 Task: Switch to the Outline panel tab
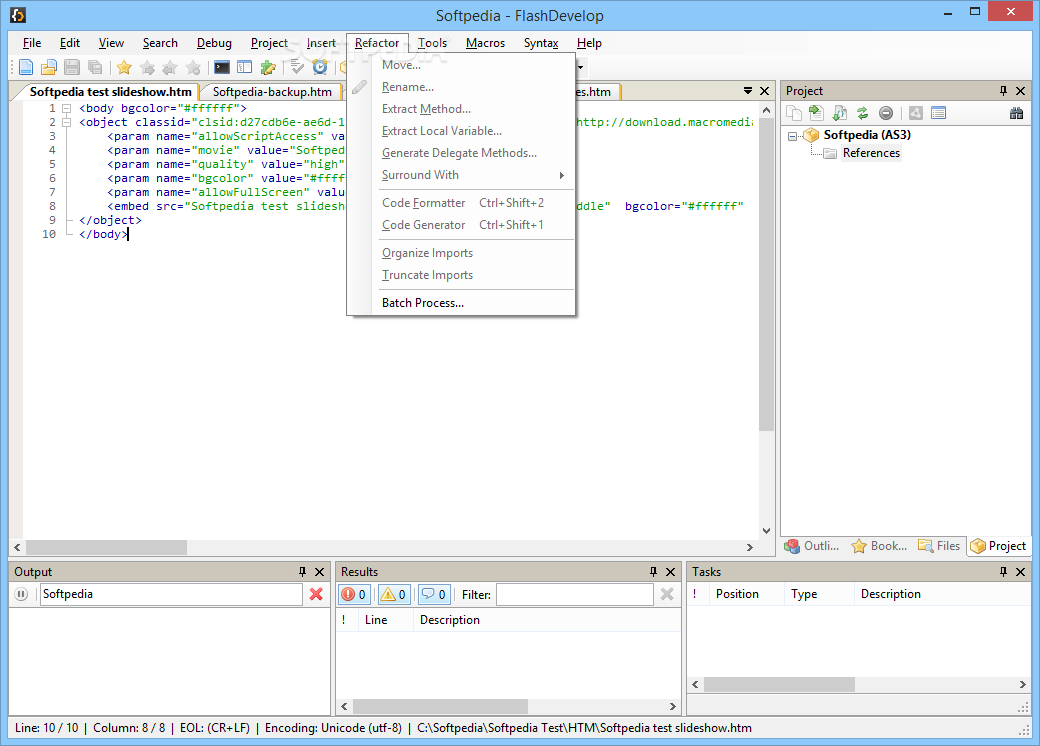point(812,546)
